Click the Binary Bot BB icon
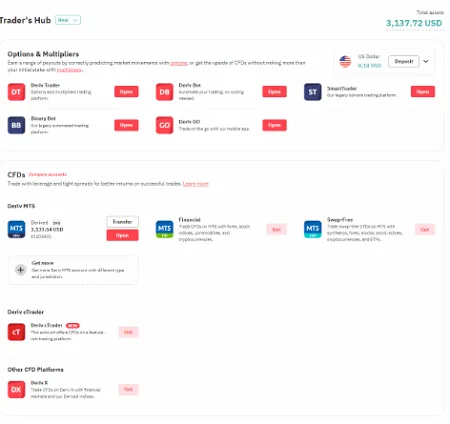Screen dimensions: 450x424 [x=16, y=125]
